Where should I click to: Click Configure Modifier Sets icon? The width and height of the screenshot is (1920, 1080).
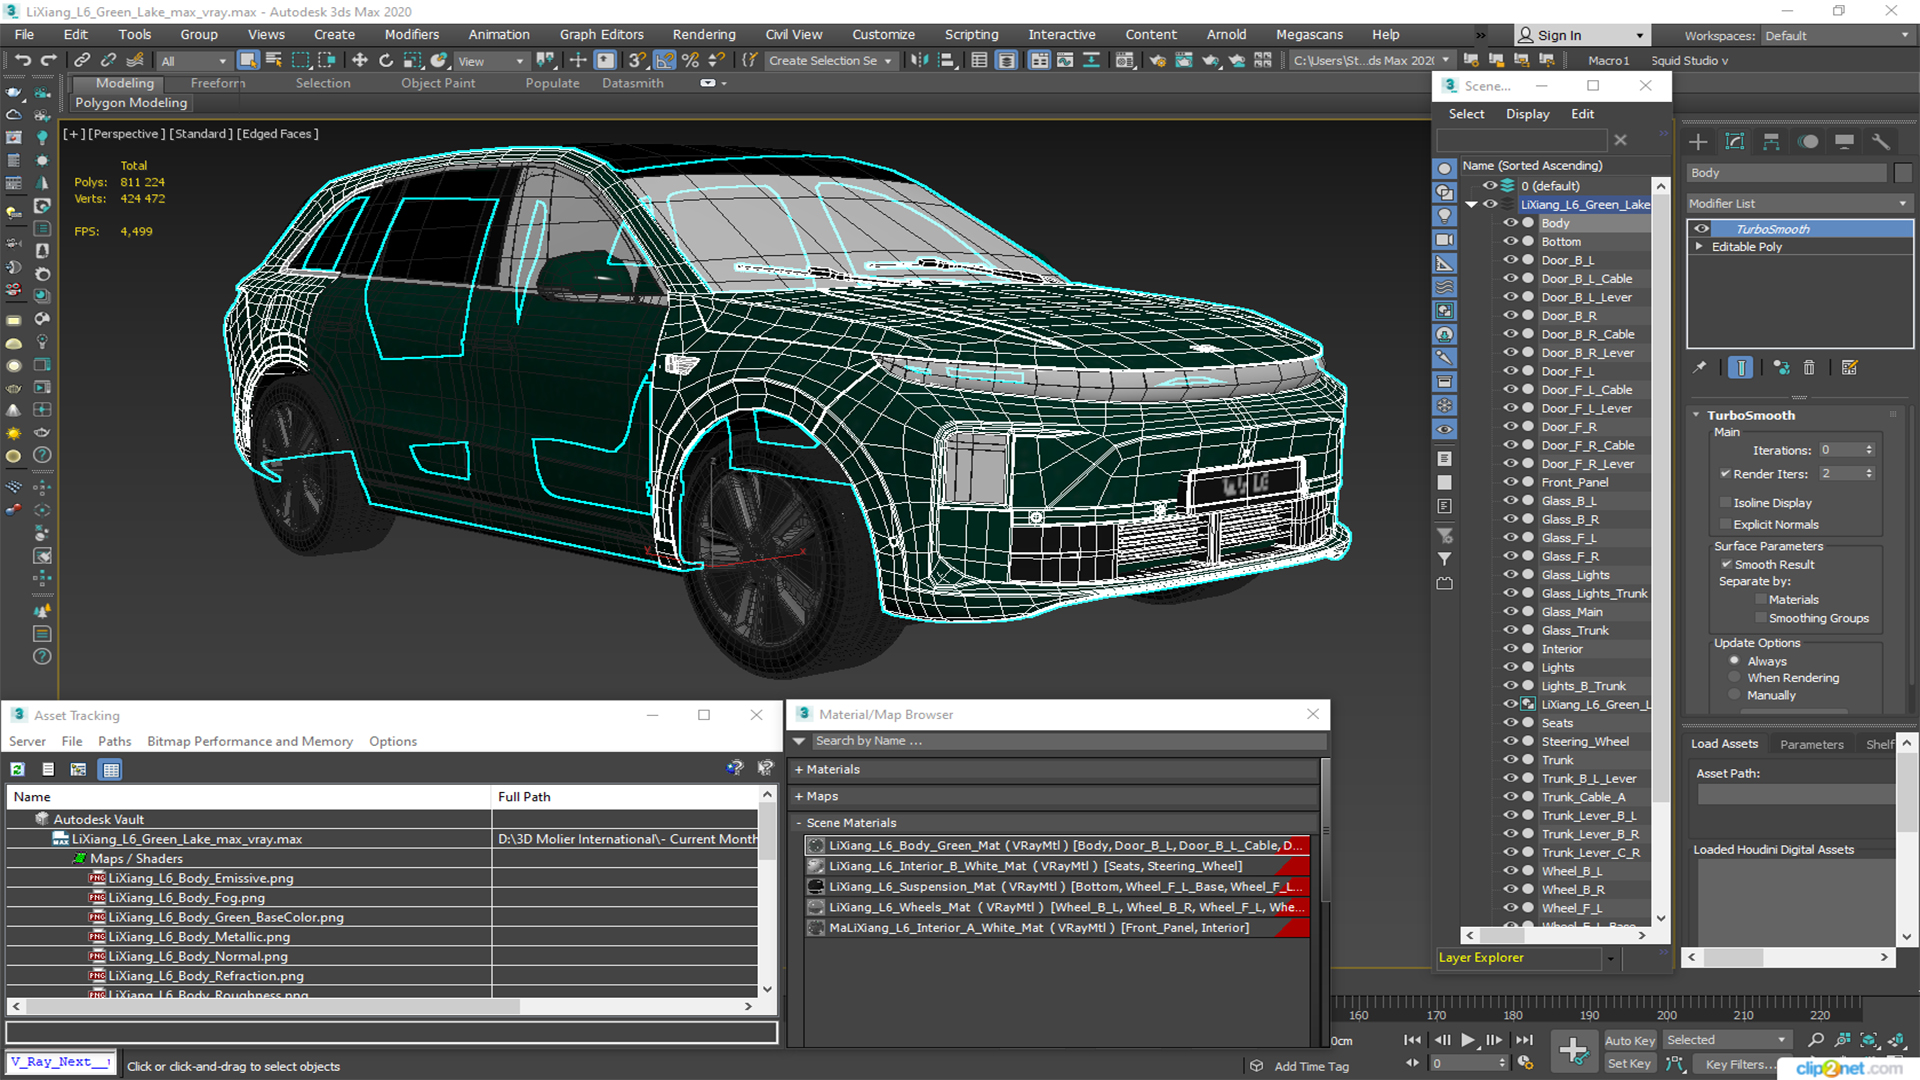coord(1850,368)
